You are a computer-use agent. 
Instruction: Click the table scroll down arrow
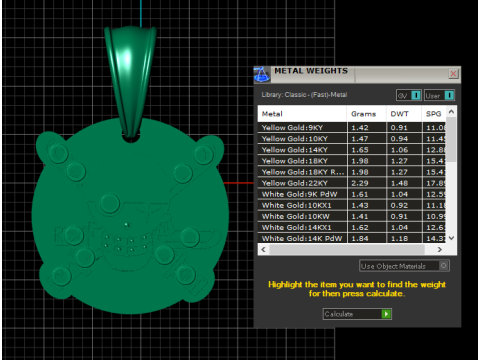451,238
